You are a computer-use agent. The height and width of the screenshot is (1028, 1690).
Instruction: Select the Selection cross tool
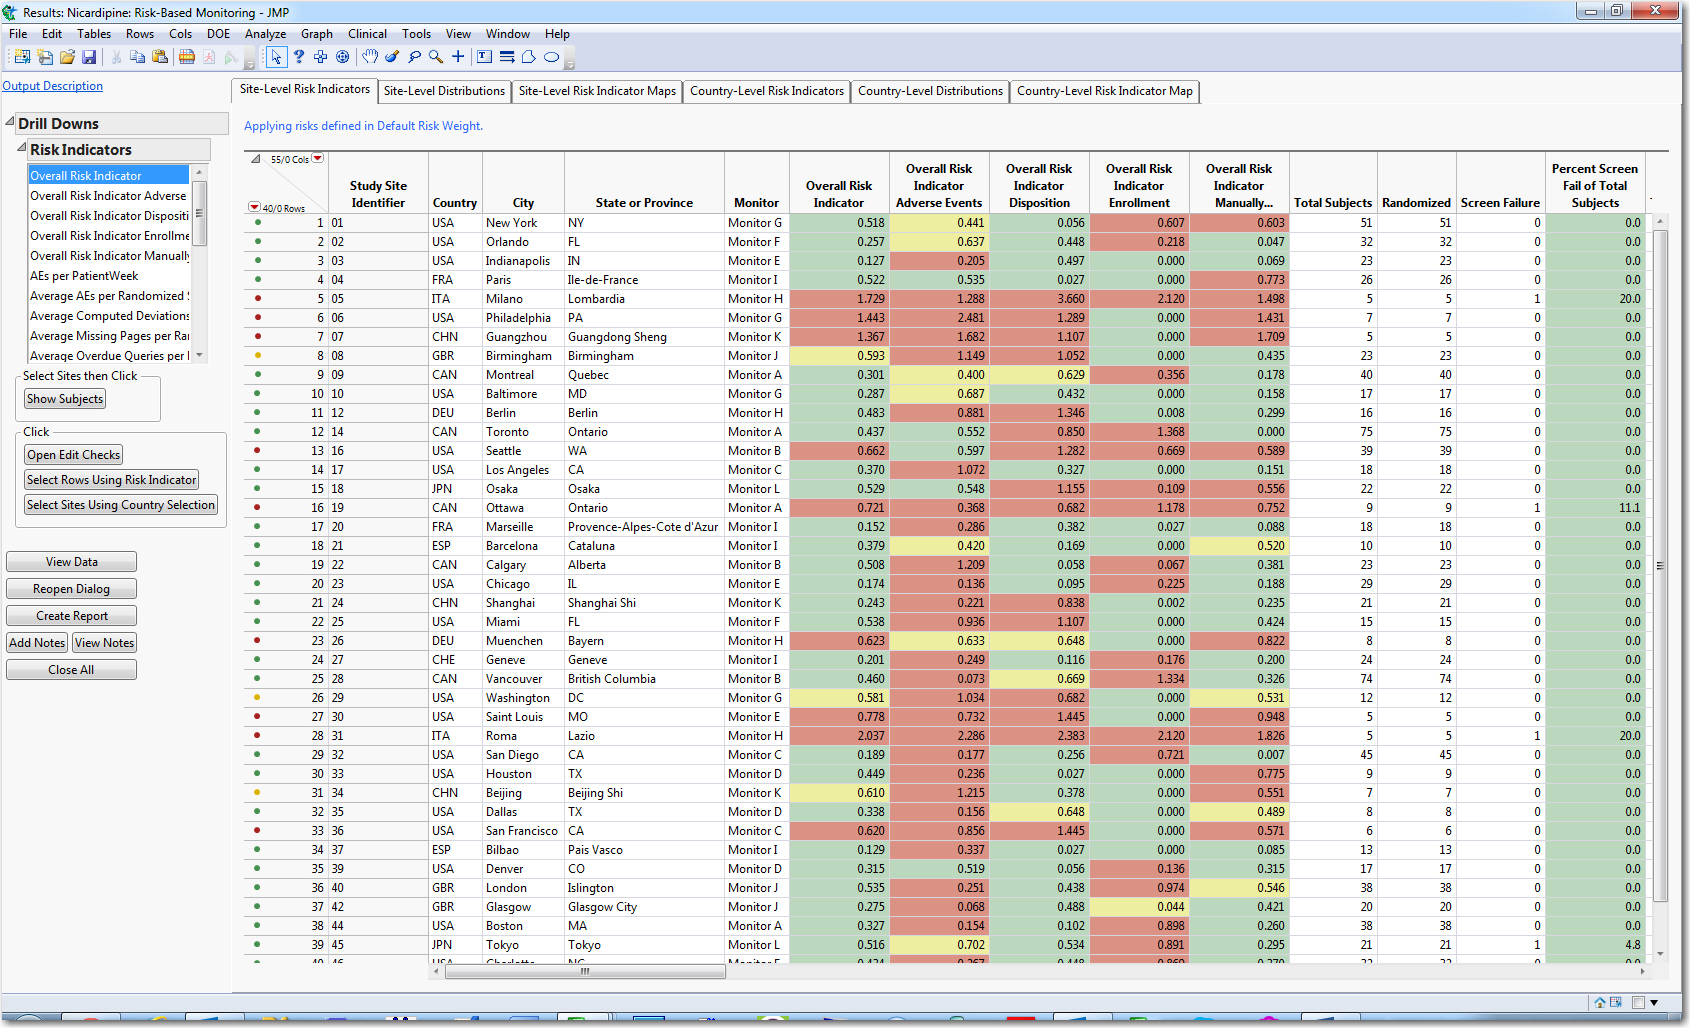tap(320, 57)
